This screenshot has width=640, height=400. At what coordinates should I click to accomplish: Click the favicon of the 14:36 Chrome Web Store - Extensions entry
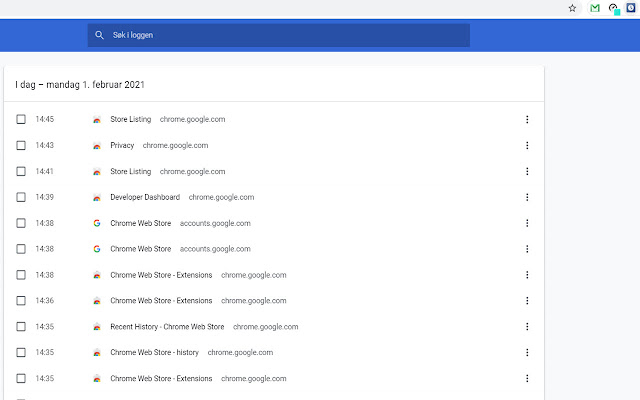97,301
